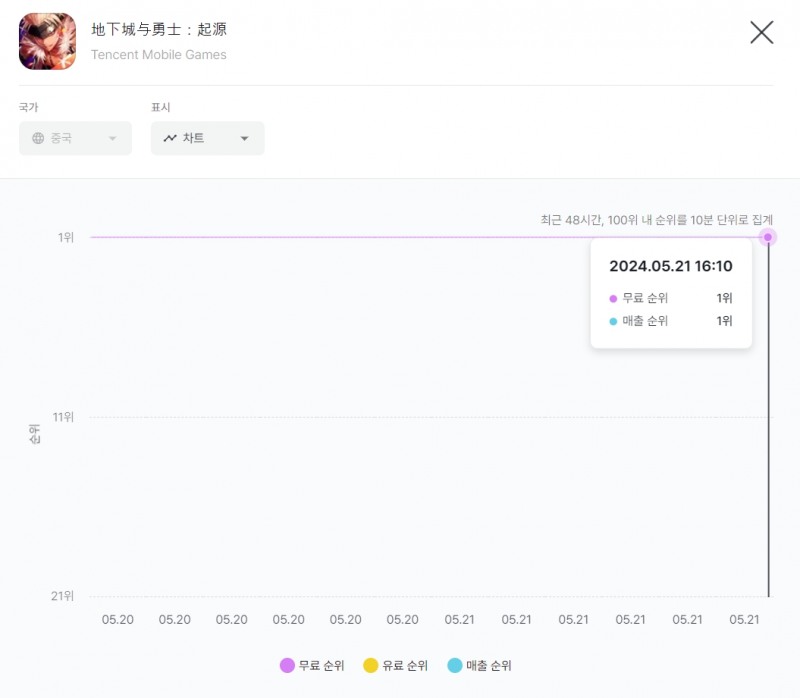The height and width of the screenshot is (698, 800).
Task: Click the purple dot beside 무료 순위 in tooltip
Action: coord(614,298)
